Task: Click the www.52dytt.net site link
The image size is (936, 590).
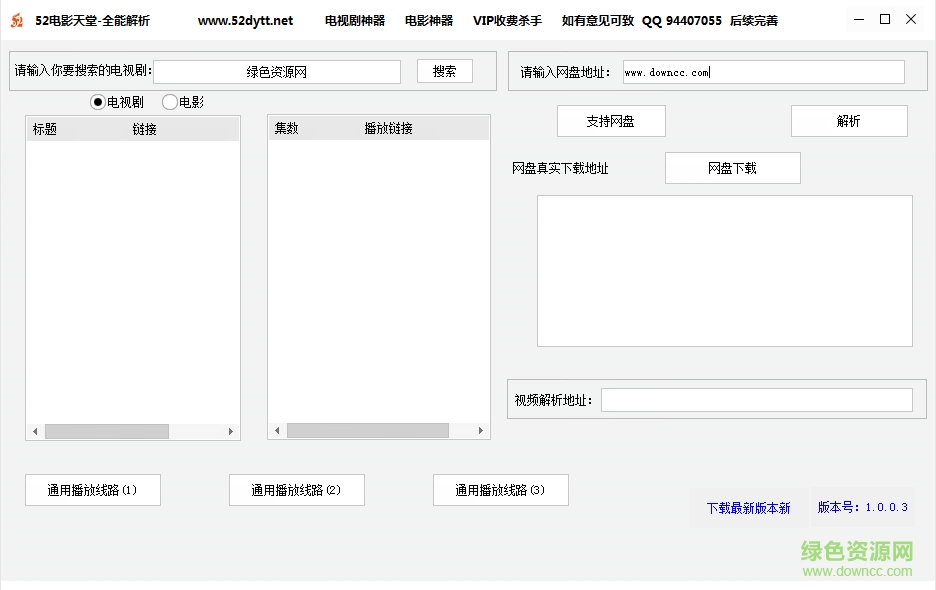Action: tap(246, 19)
